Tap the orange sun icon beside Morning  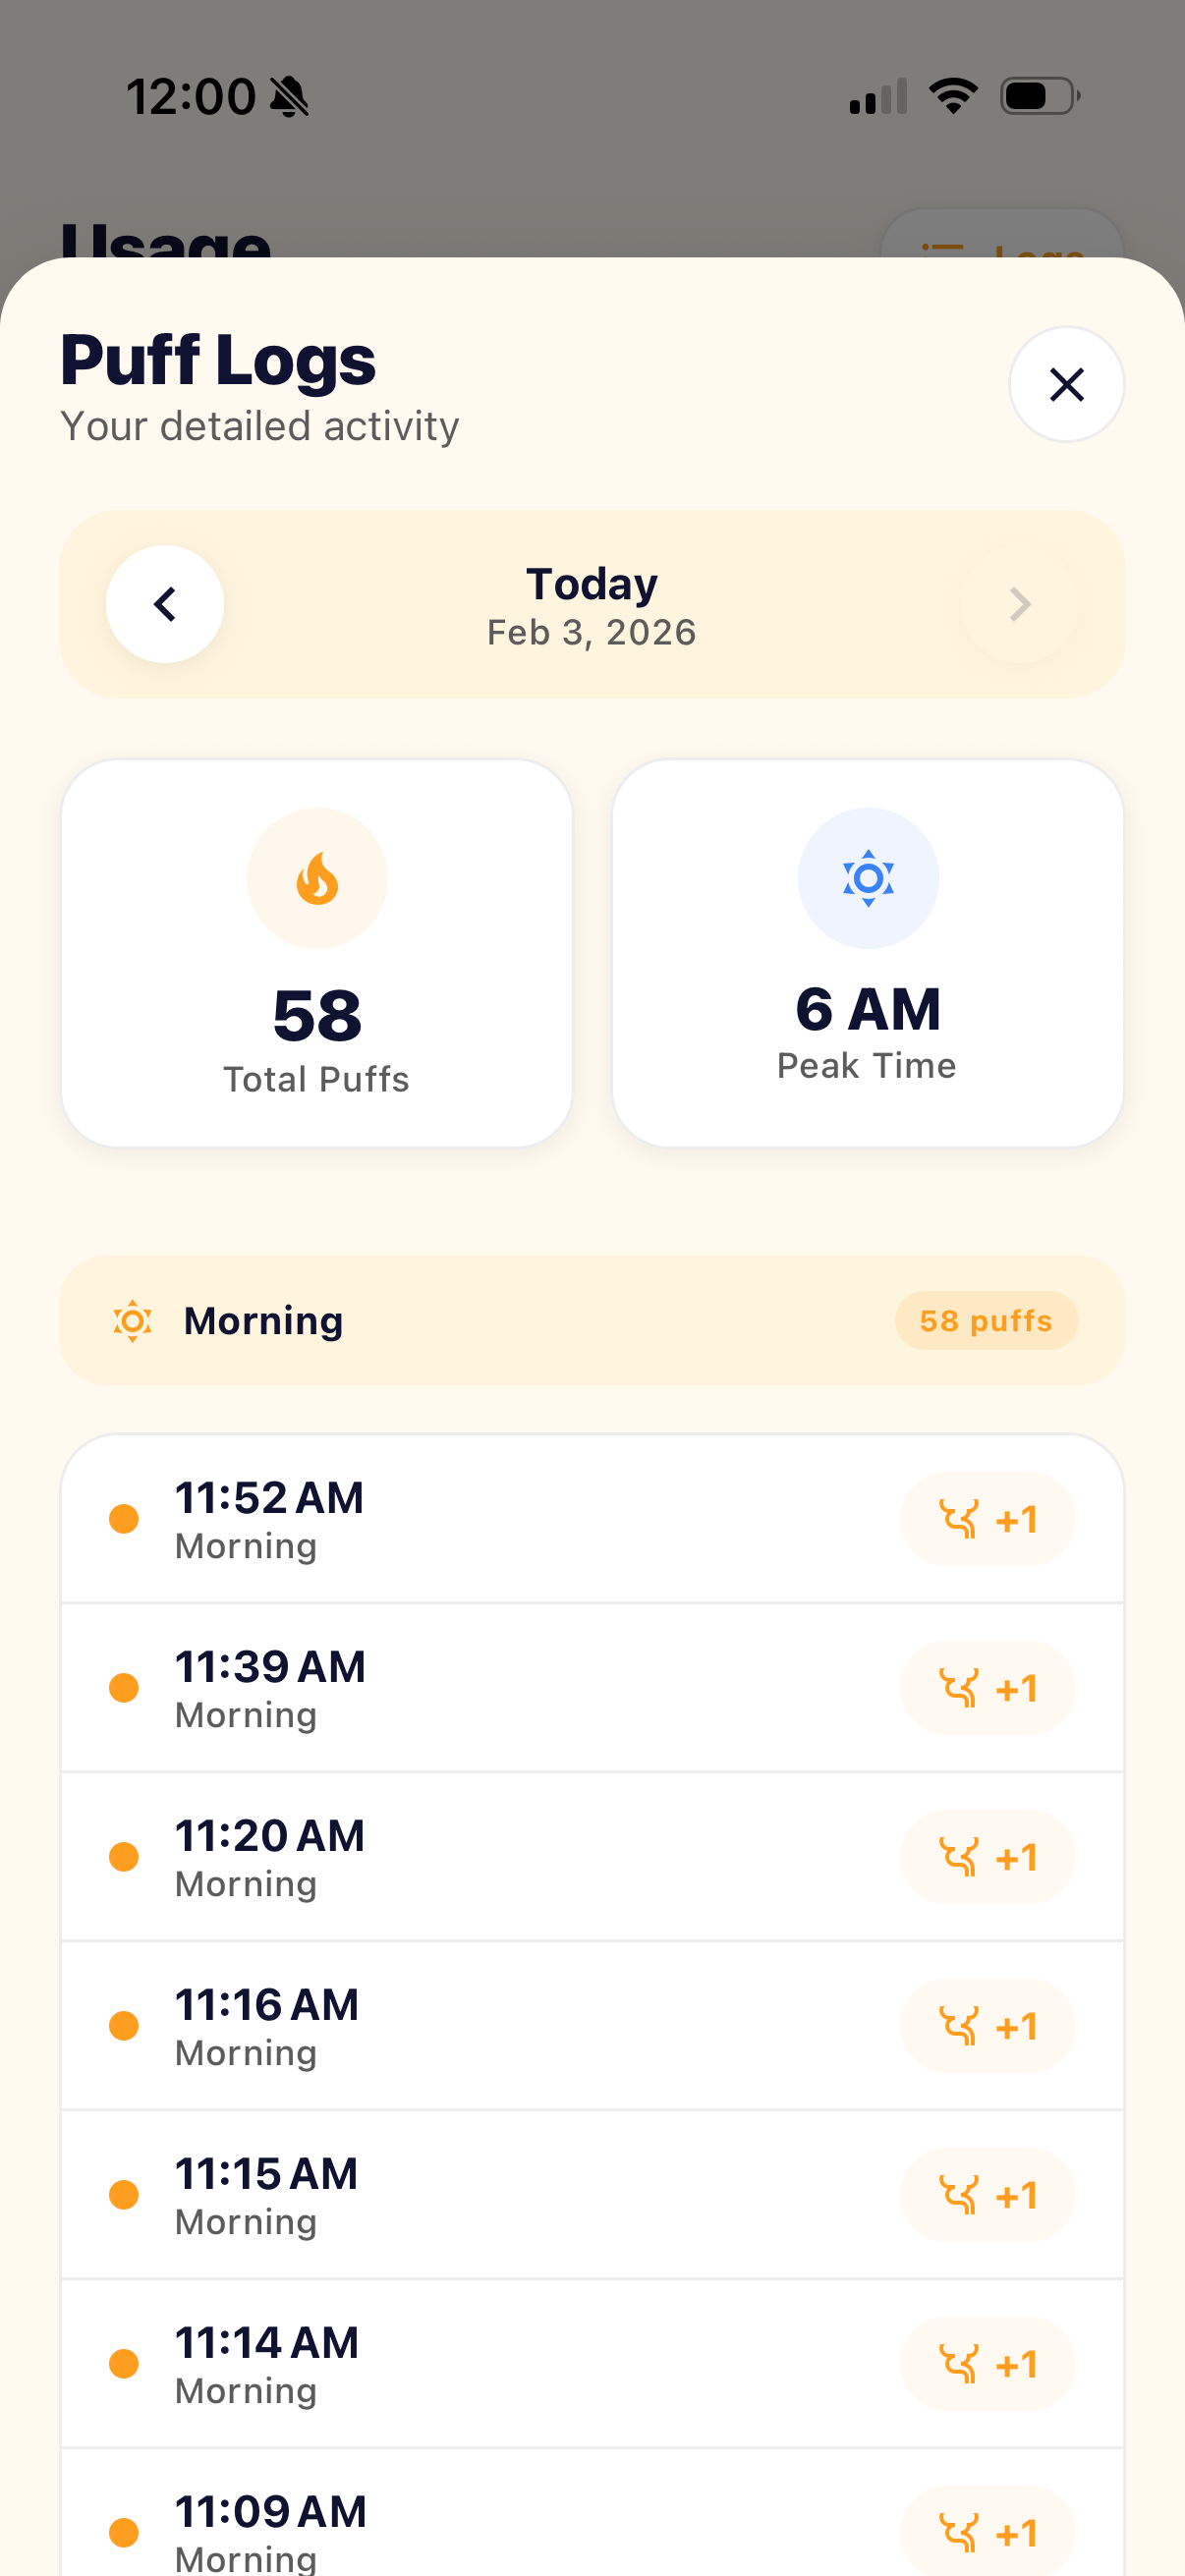coord(132,1321)
